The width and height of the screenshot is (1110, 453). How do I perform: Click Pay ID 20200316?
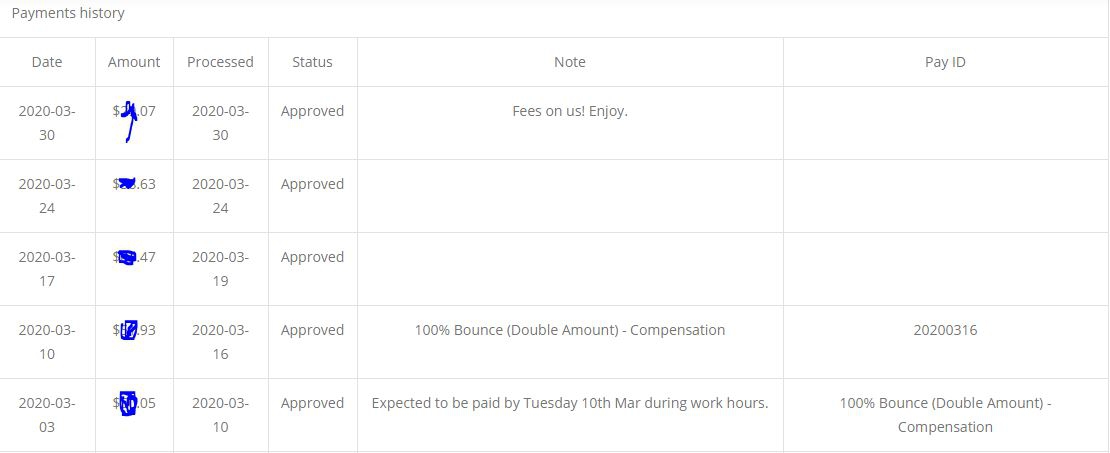tap(945, 330)
